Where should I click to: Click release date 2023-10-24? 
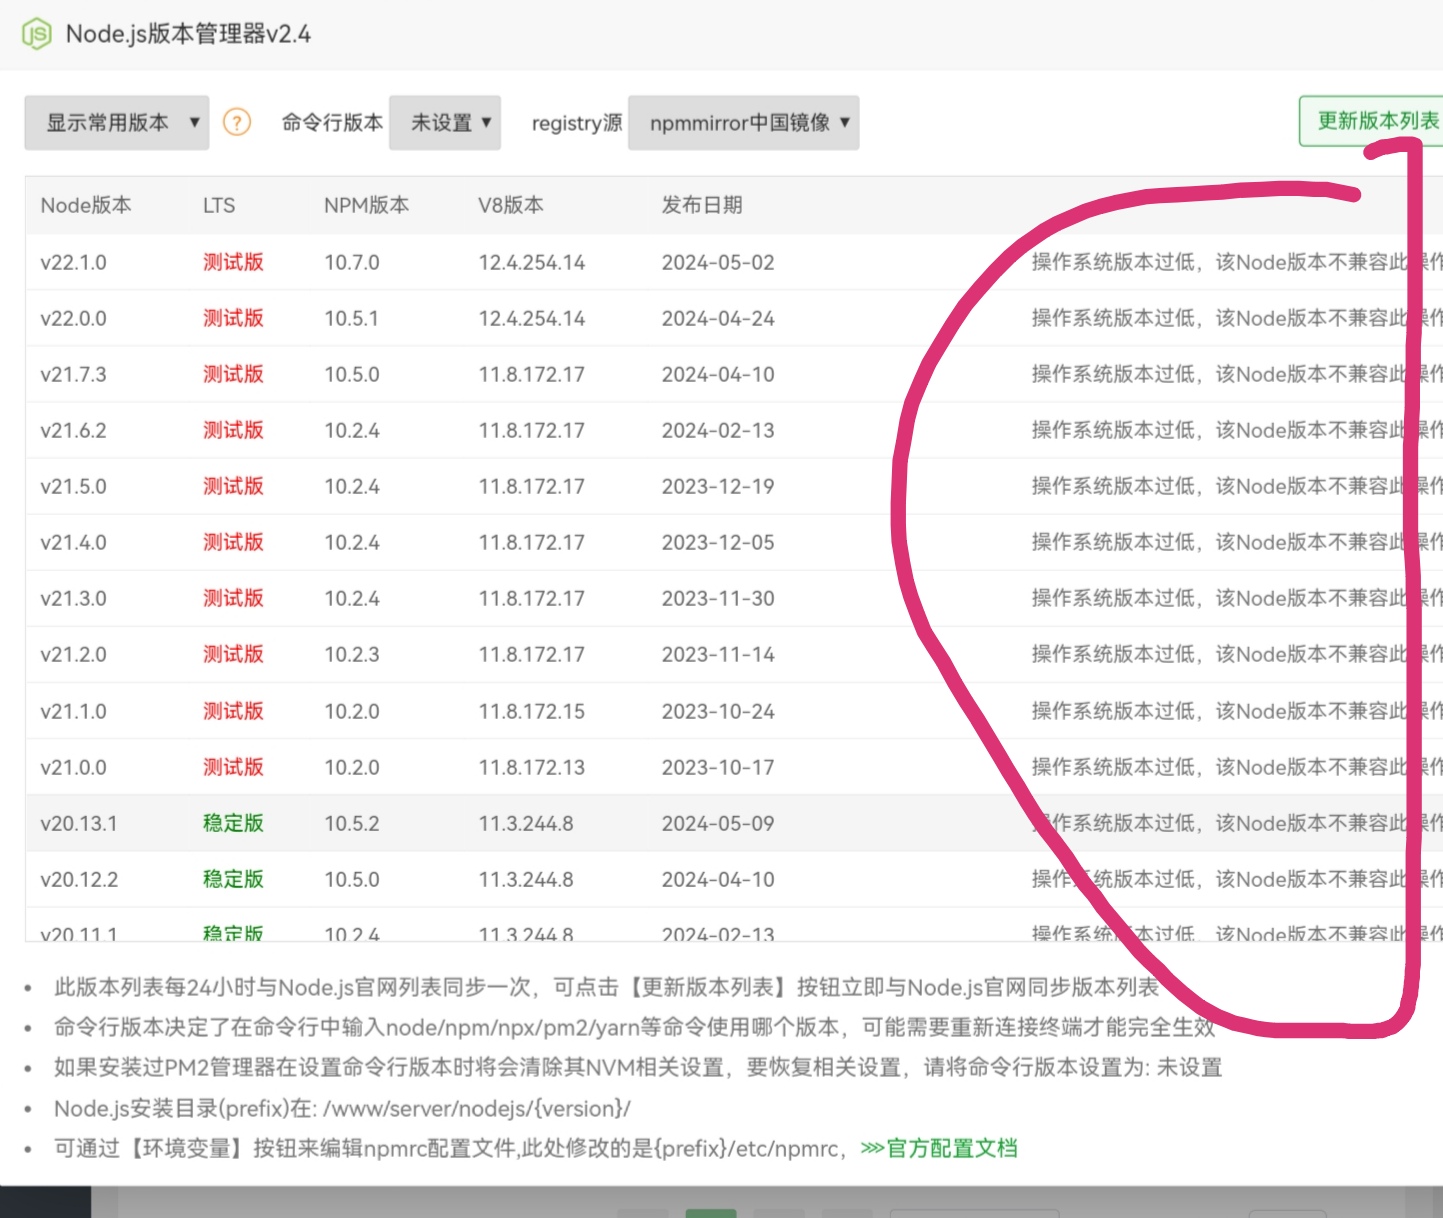click(718, 711)
